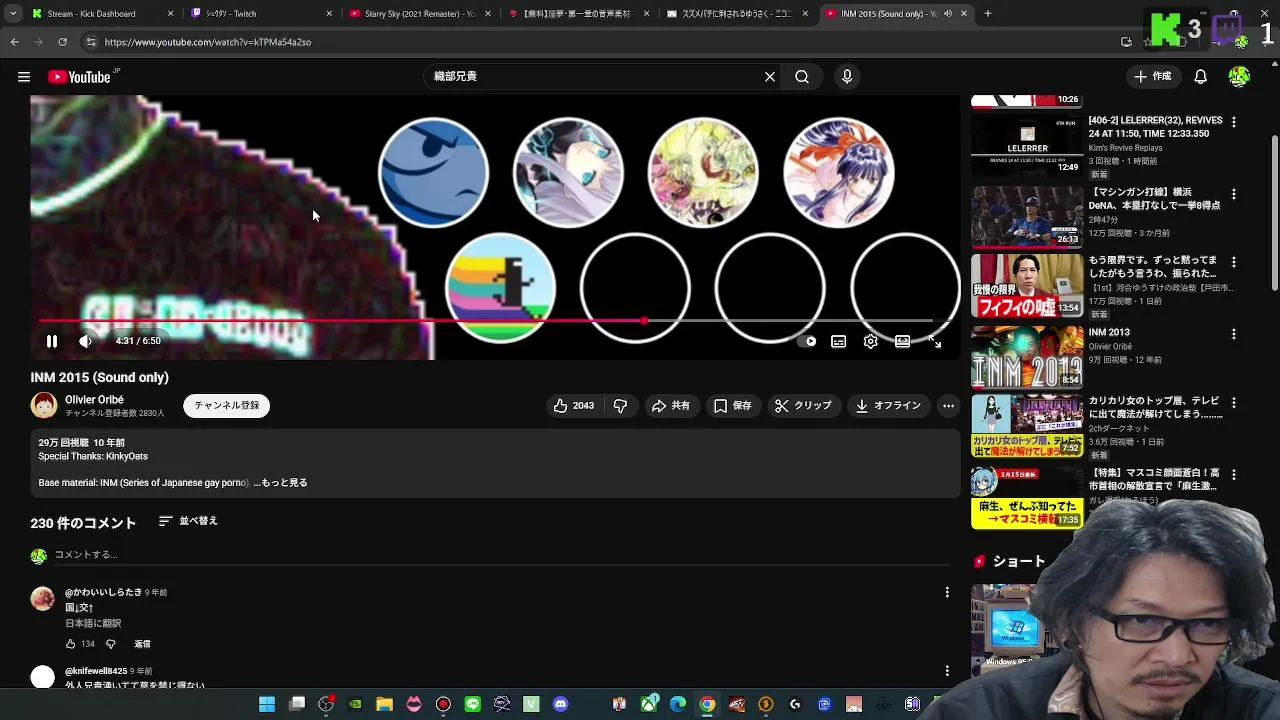The height and width of the screenshot is (720, 1280).
Task: Open Discord from the taskbar
Action: pyautogui.click(x=560, y=705)
